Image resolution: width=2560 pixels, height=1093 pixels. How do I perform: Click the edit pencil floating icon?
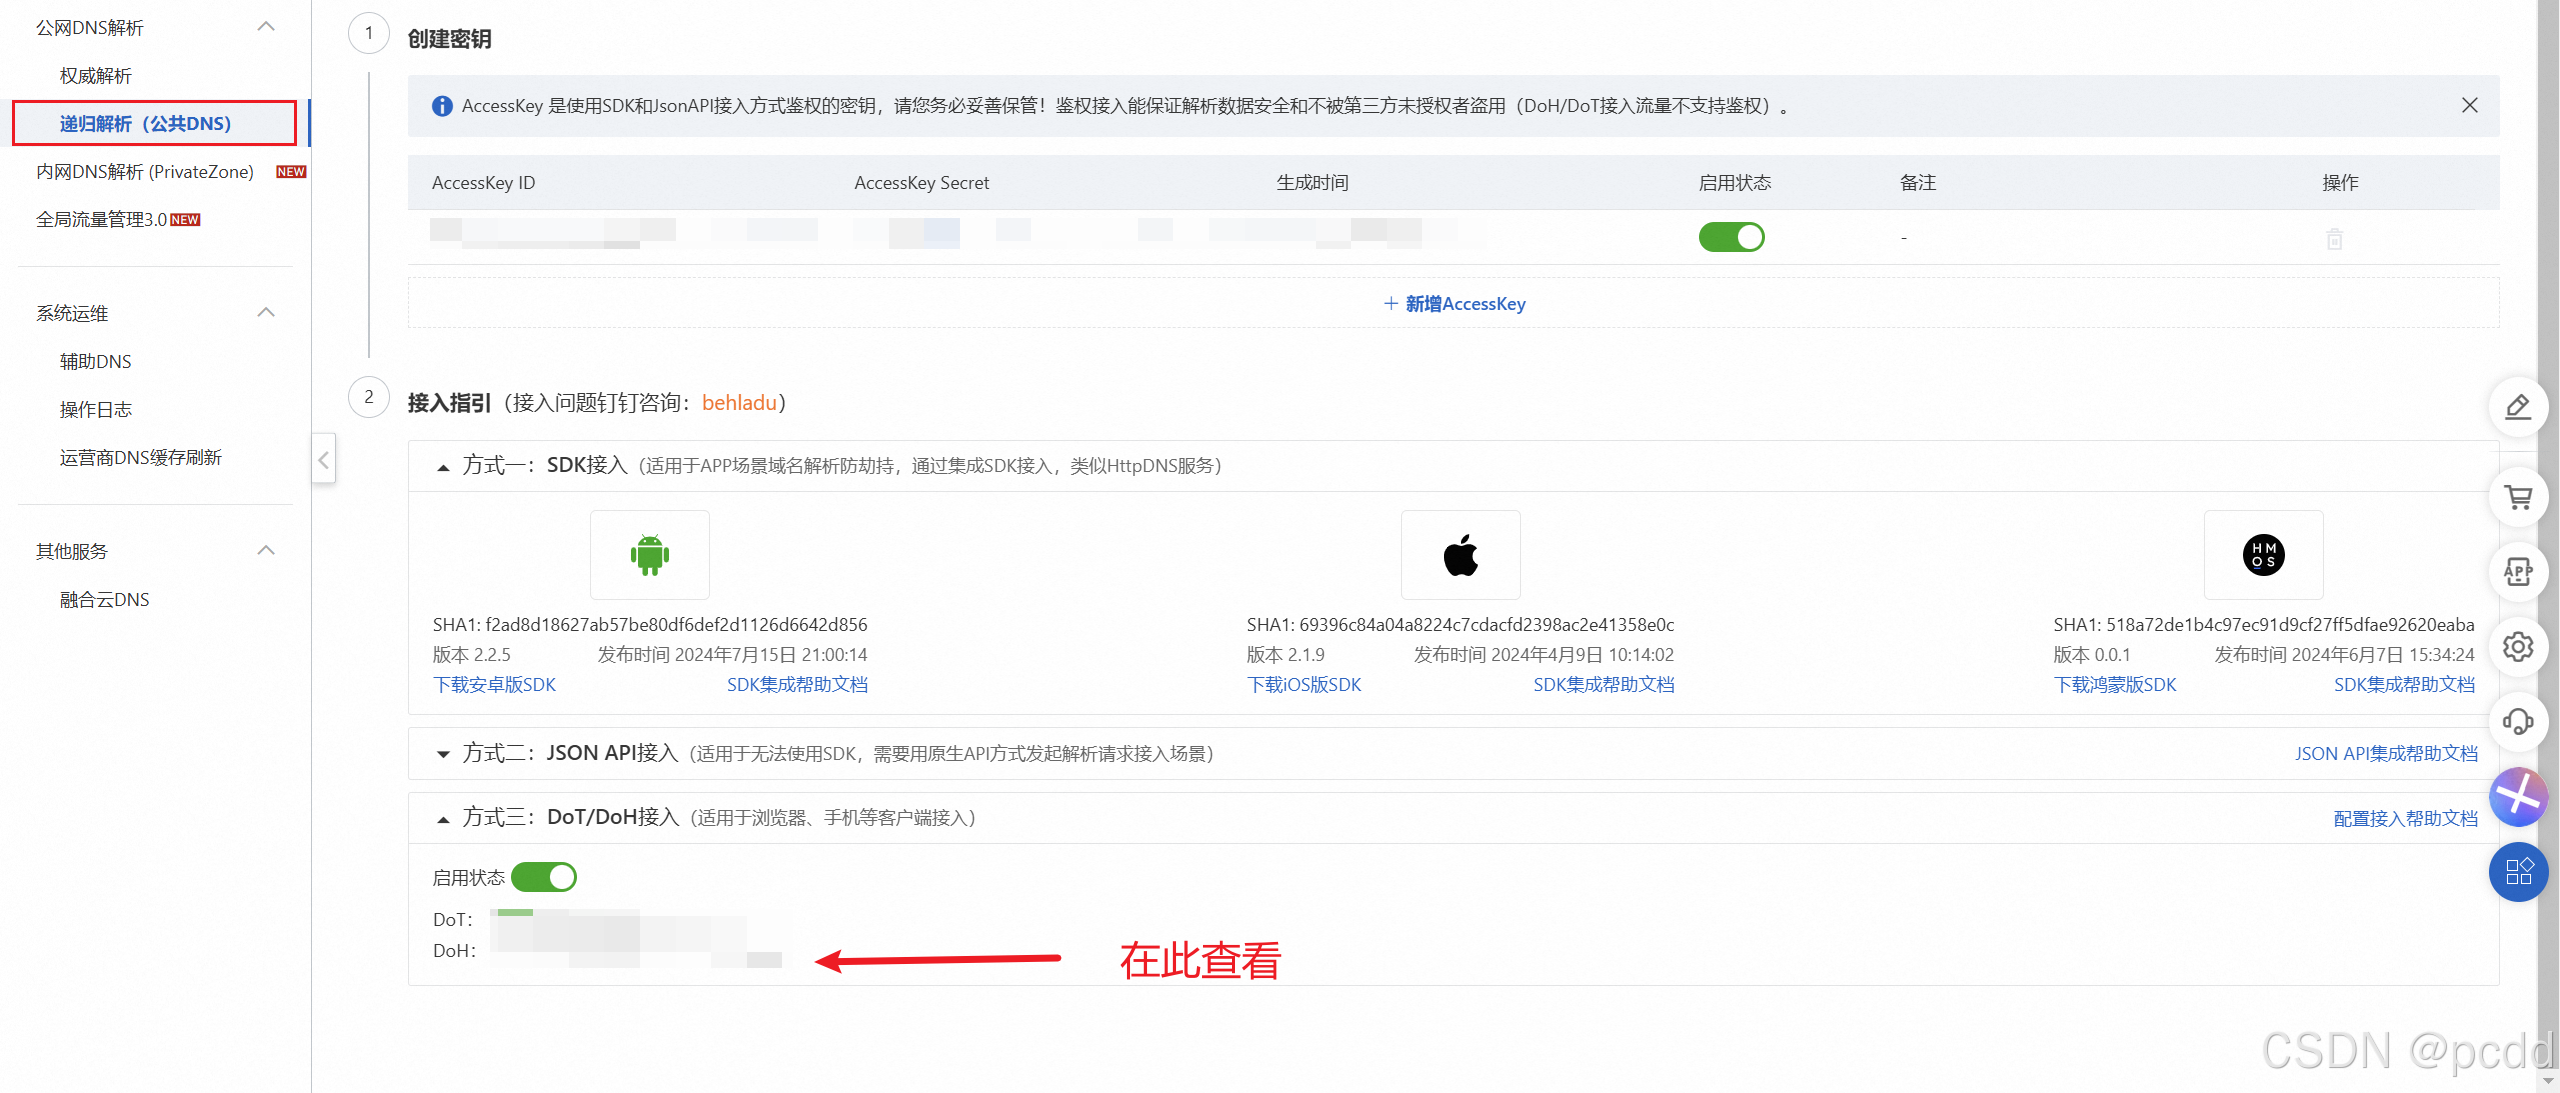click(x=2517, y=408)
